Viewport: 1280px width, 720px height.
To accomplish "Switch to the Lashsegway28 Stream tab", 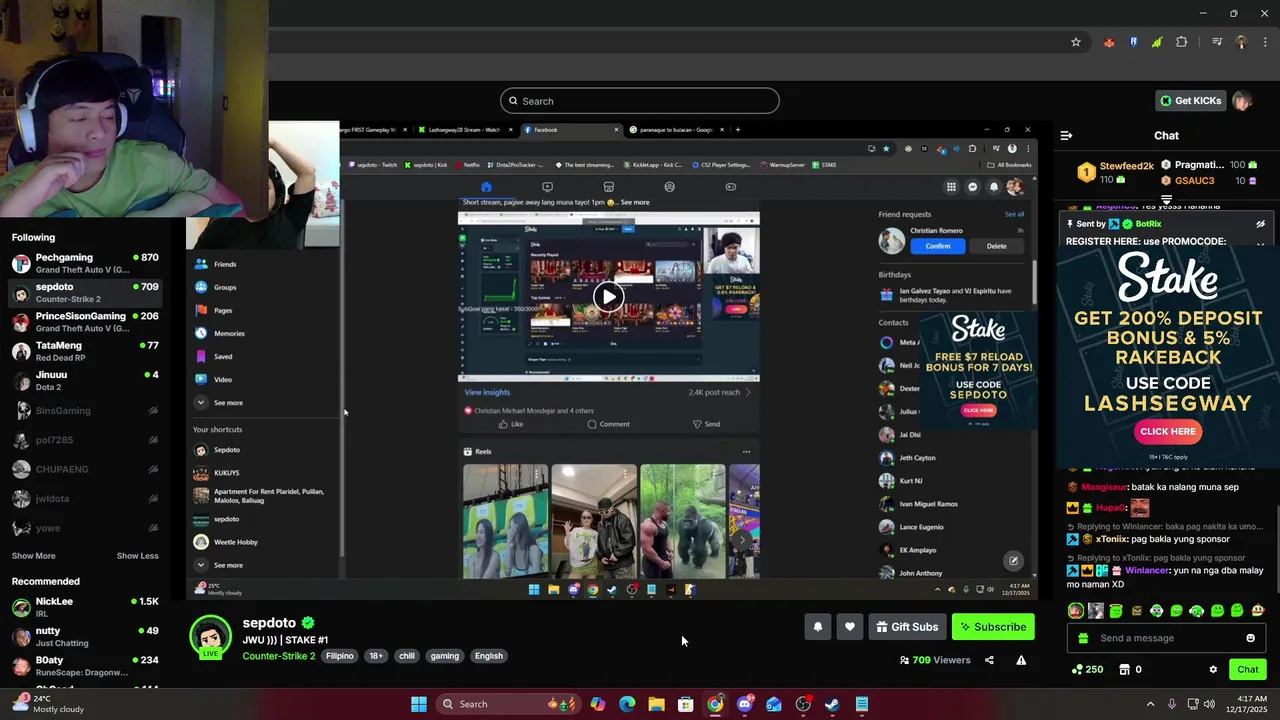I will tap(465, 129).
